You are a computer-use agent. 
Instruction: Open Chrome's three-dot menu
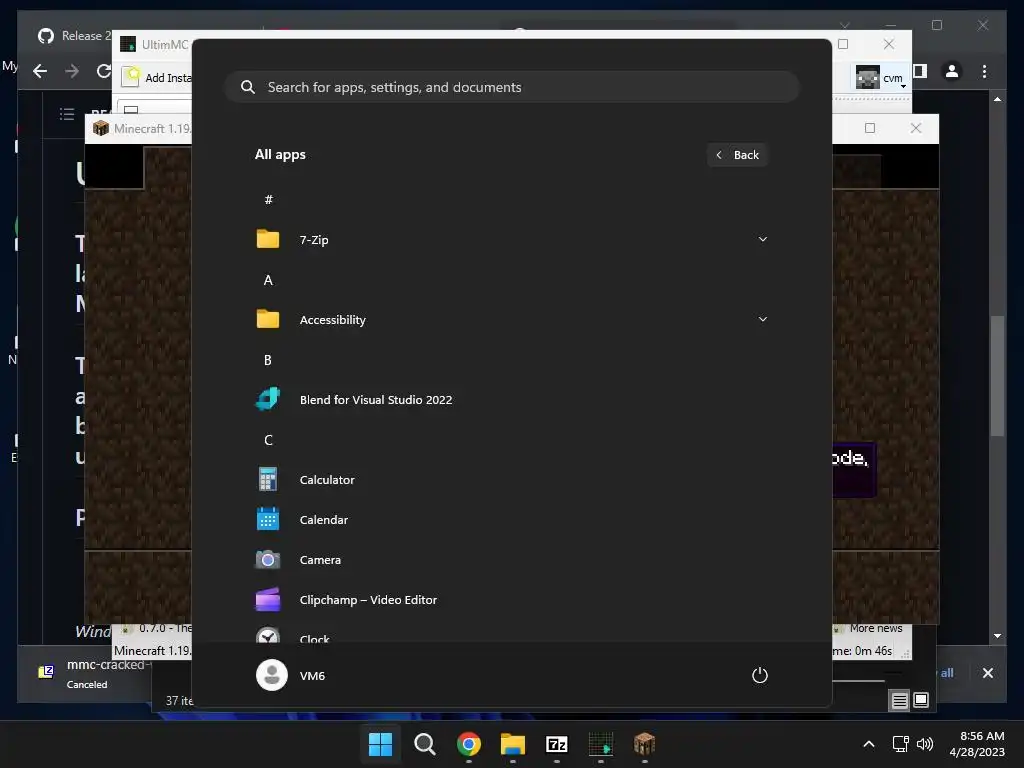click(984, 71)
